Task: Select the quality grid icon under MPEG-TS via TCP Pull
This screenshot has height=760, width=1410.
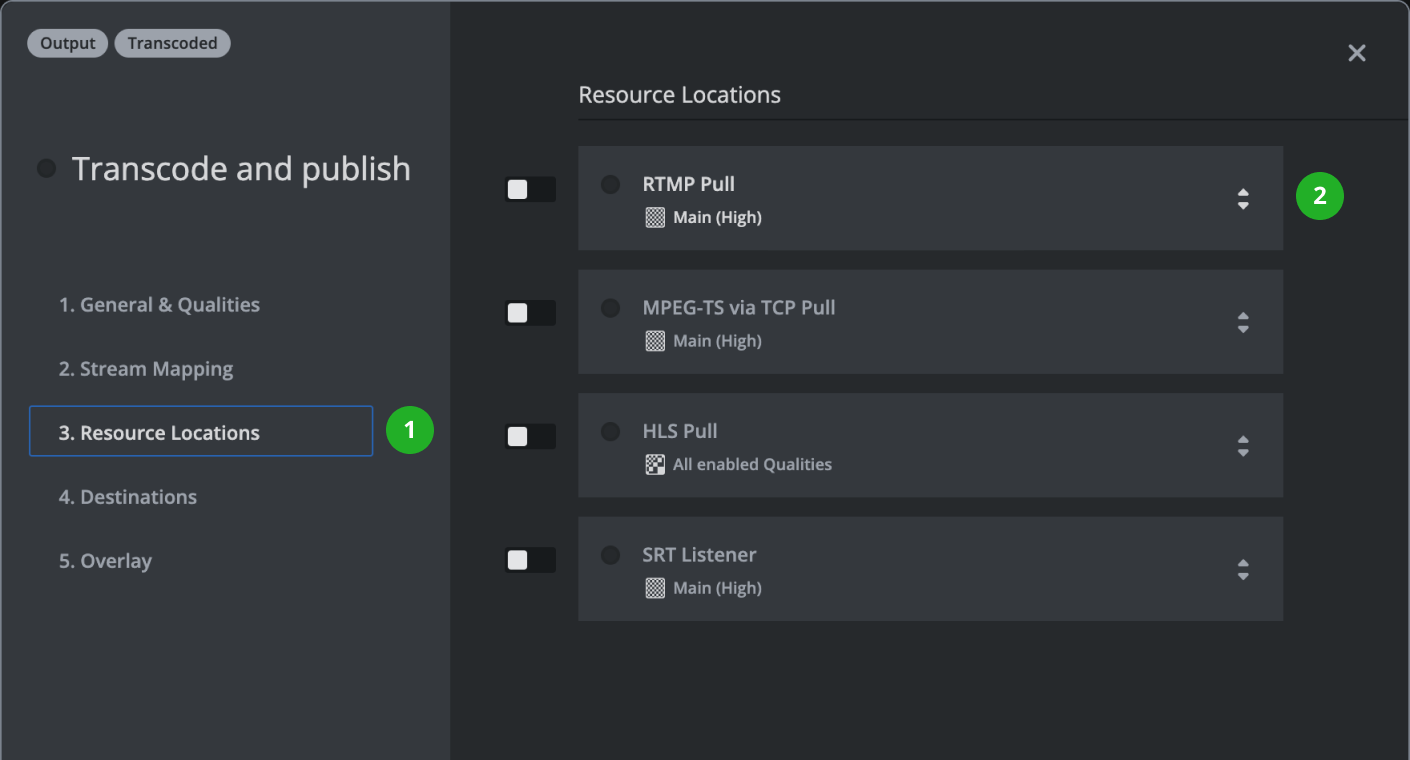Action: pyautogui.click(x=655, y=340)
